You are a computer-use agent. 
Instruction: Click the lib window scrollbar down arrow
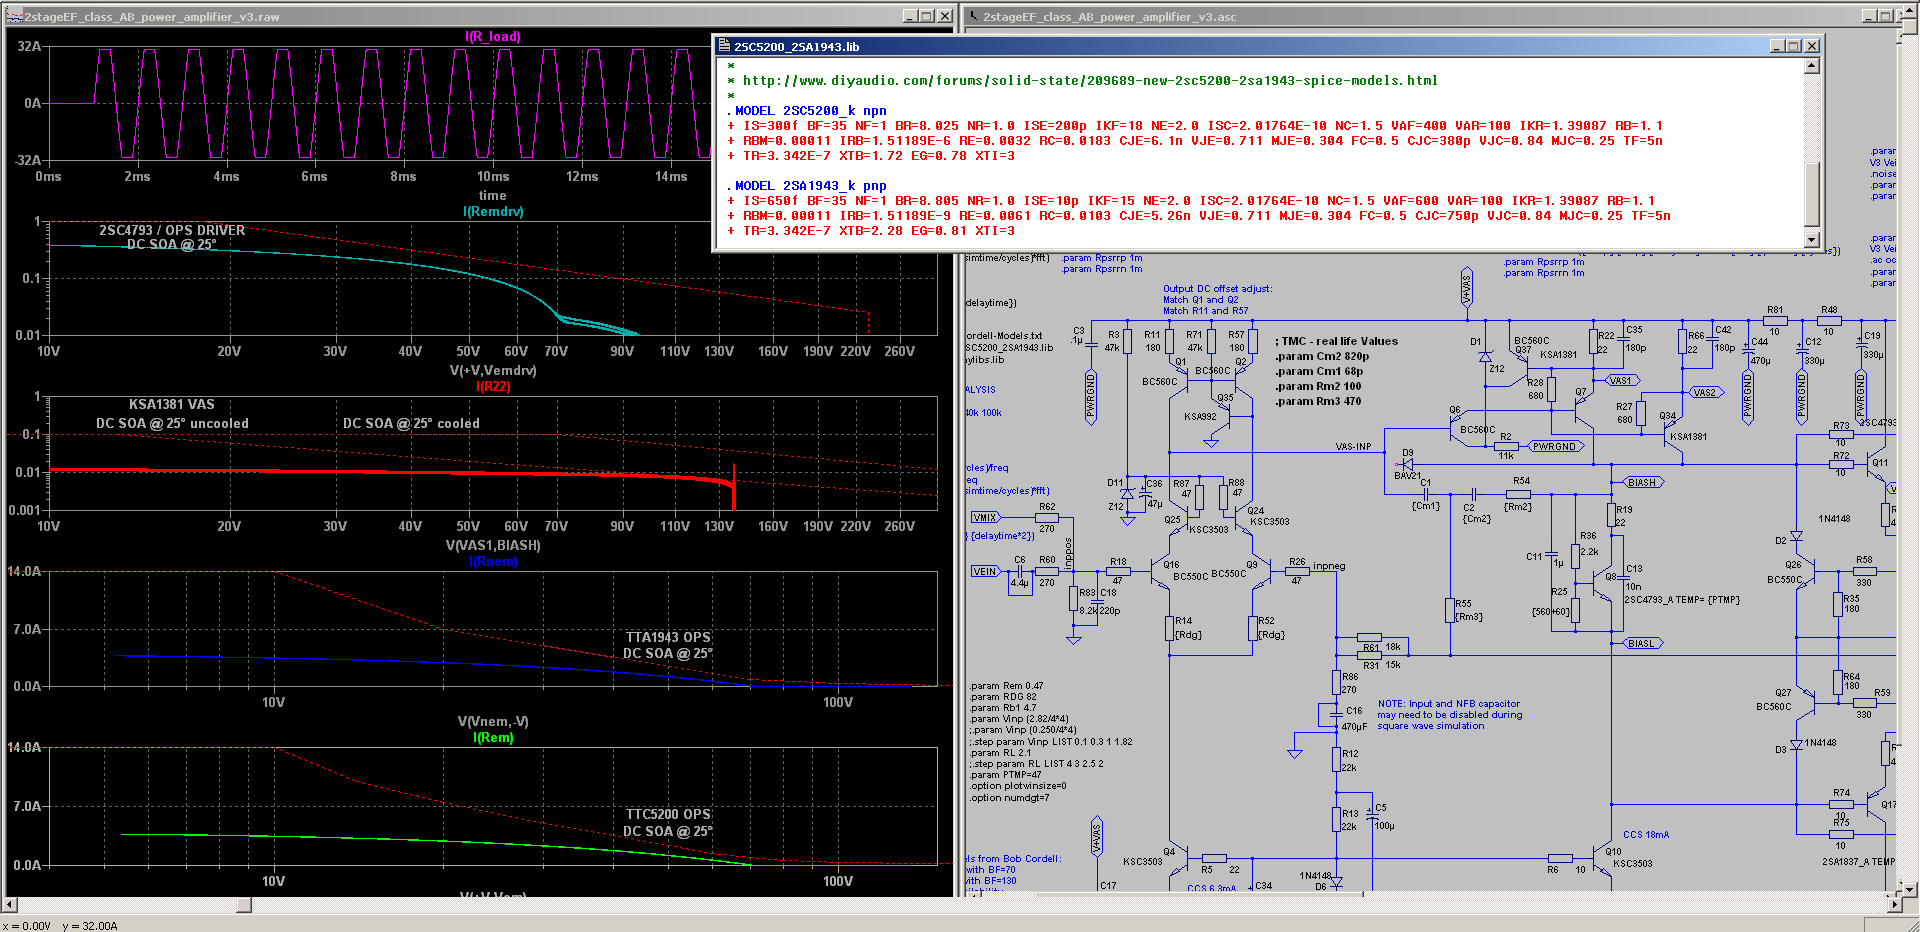click(x=1811, y=240)
